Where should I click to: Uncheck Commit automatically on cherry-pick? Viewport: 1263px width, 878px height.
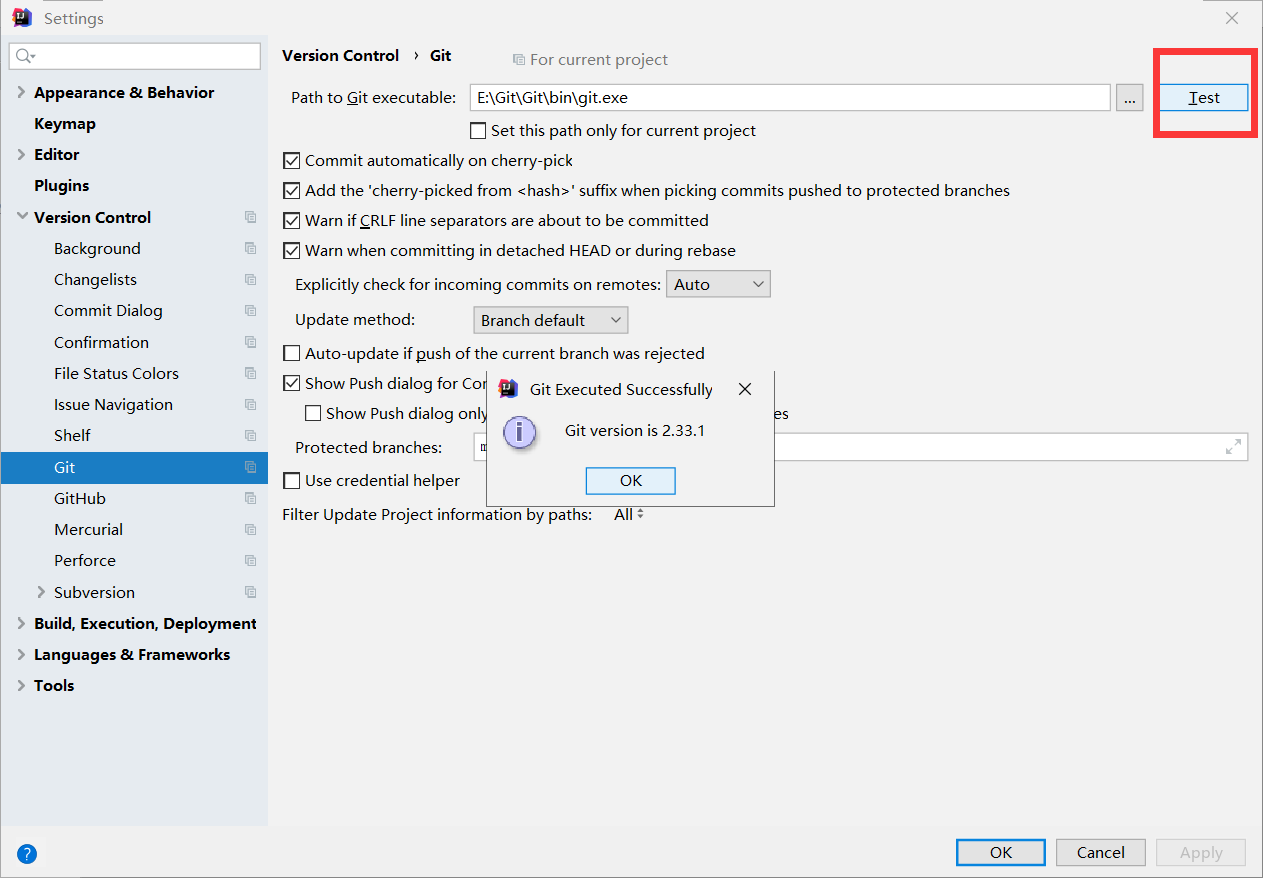[x=292, y=160]
